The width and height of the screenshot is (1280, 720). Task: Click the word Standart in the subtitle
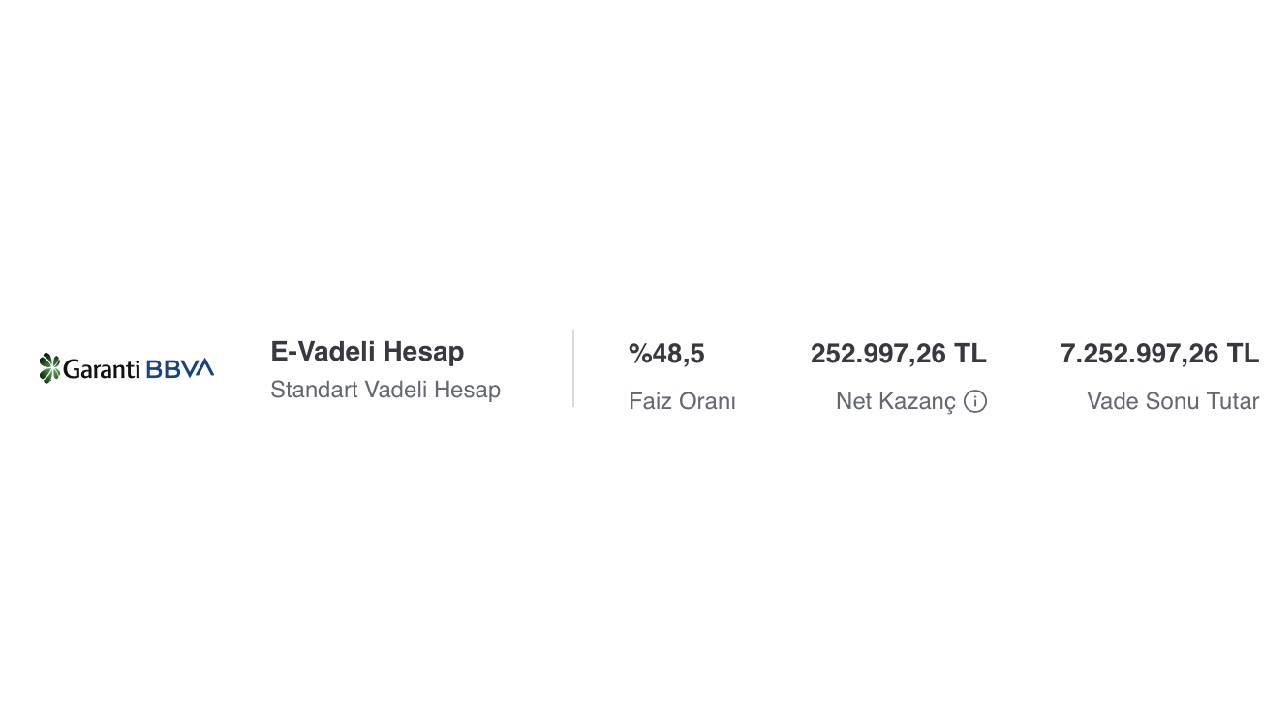pos(314,390)
